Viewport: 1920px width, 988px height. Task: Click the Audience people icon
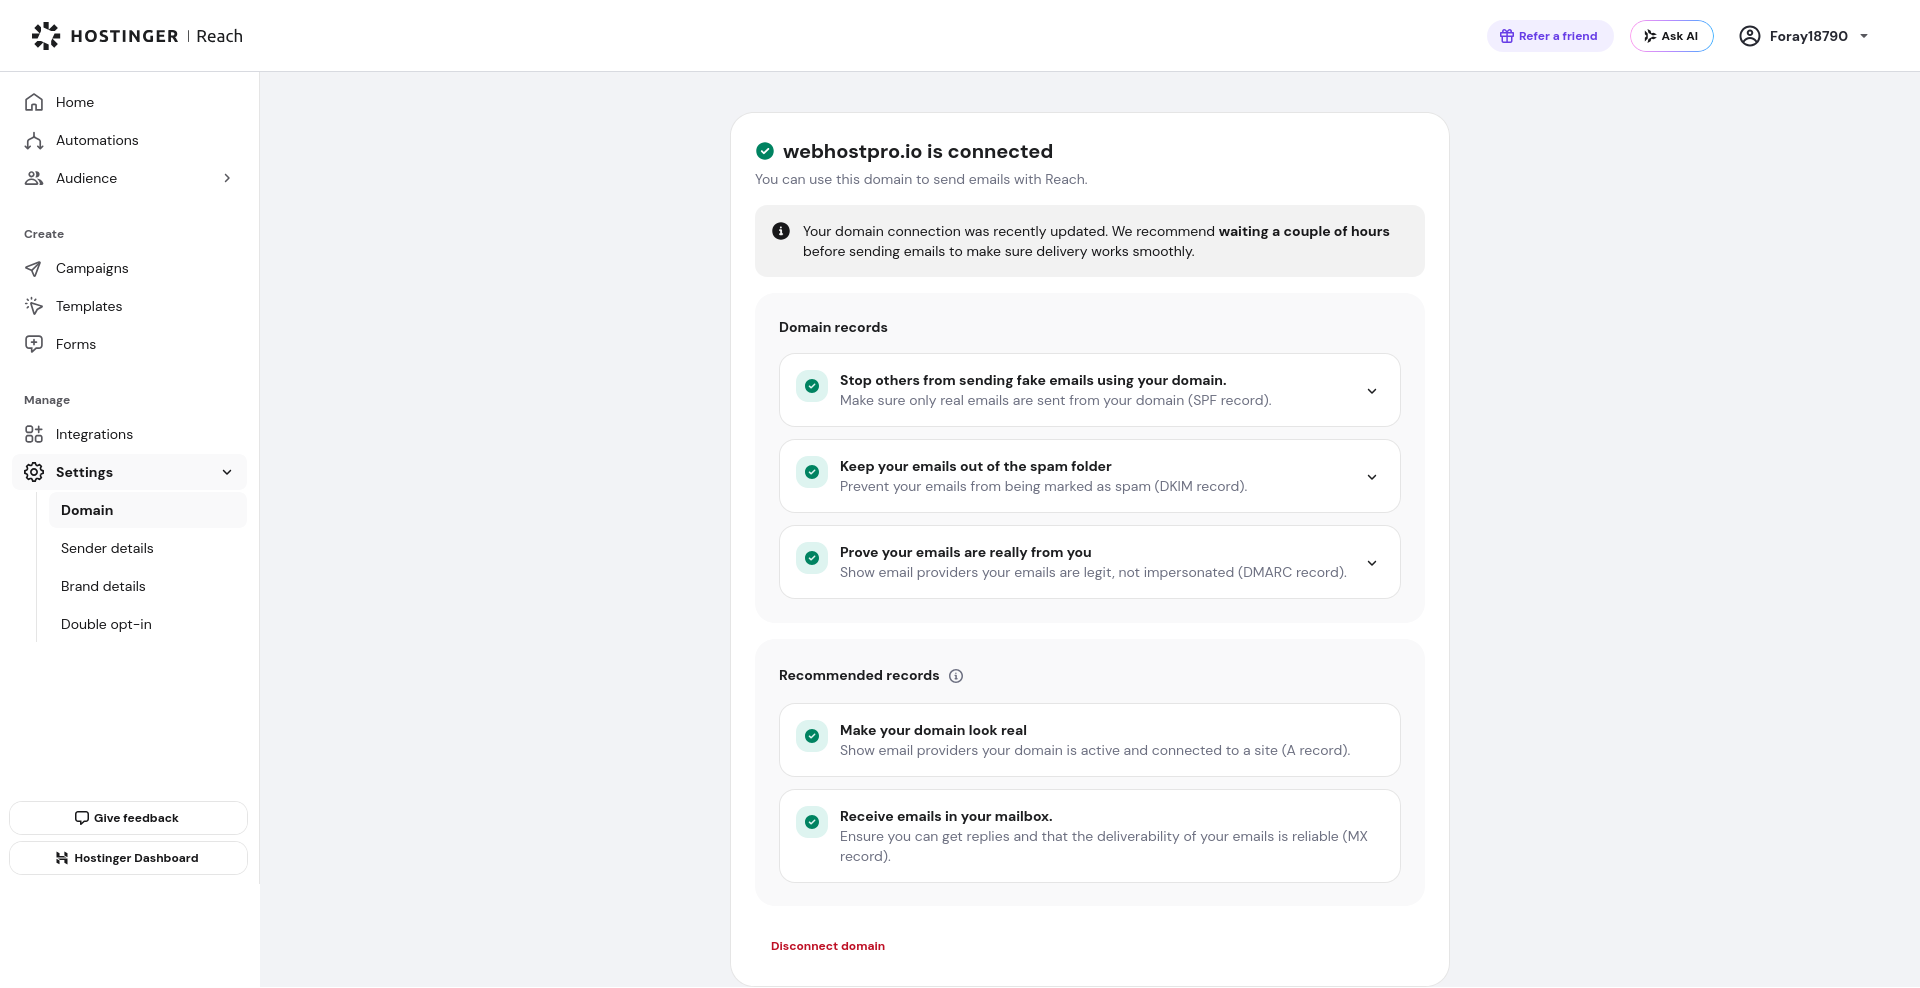[34, 178]
